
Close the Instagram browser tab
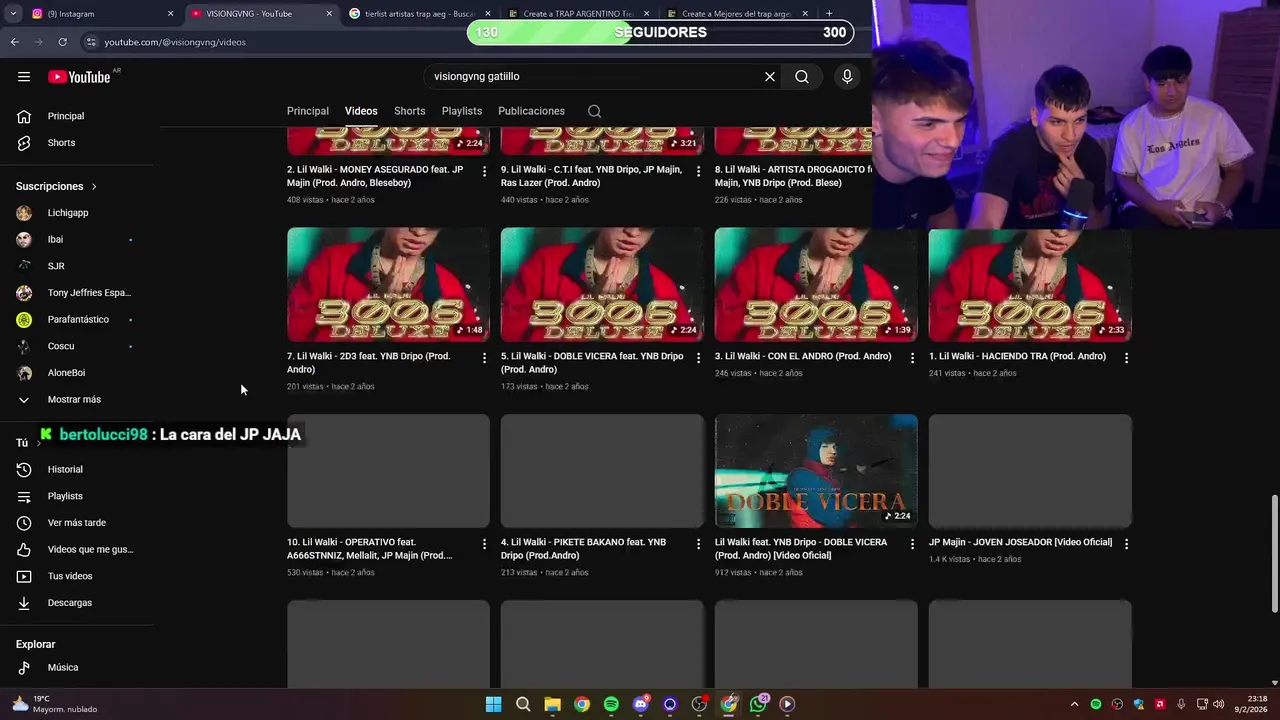pyautogui.click(x=170, y=14)
